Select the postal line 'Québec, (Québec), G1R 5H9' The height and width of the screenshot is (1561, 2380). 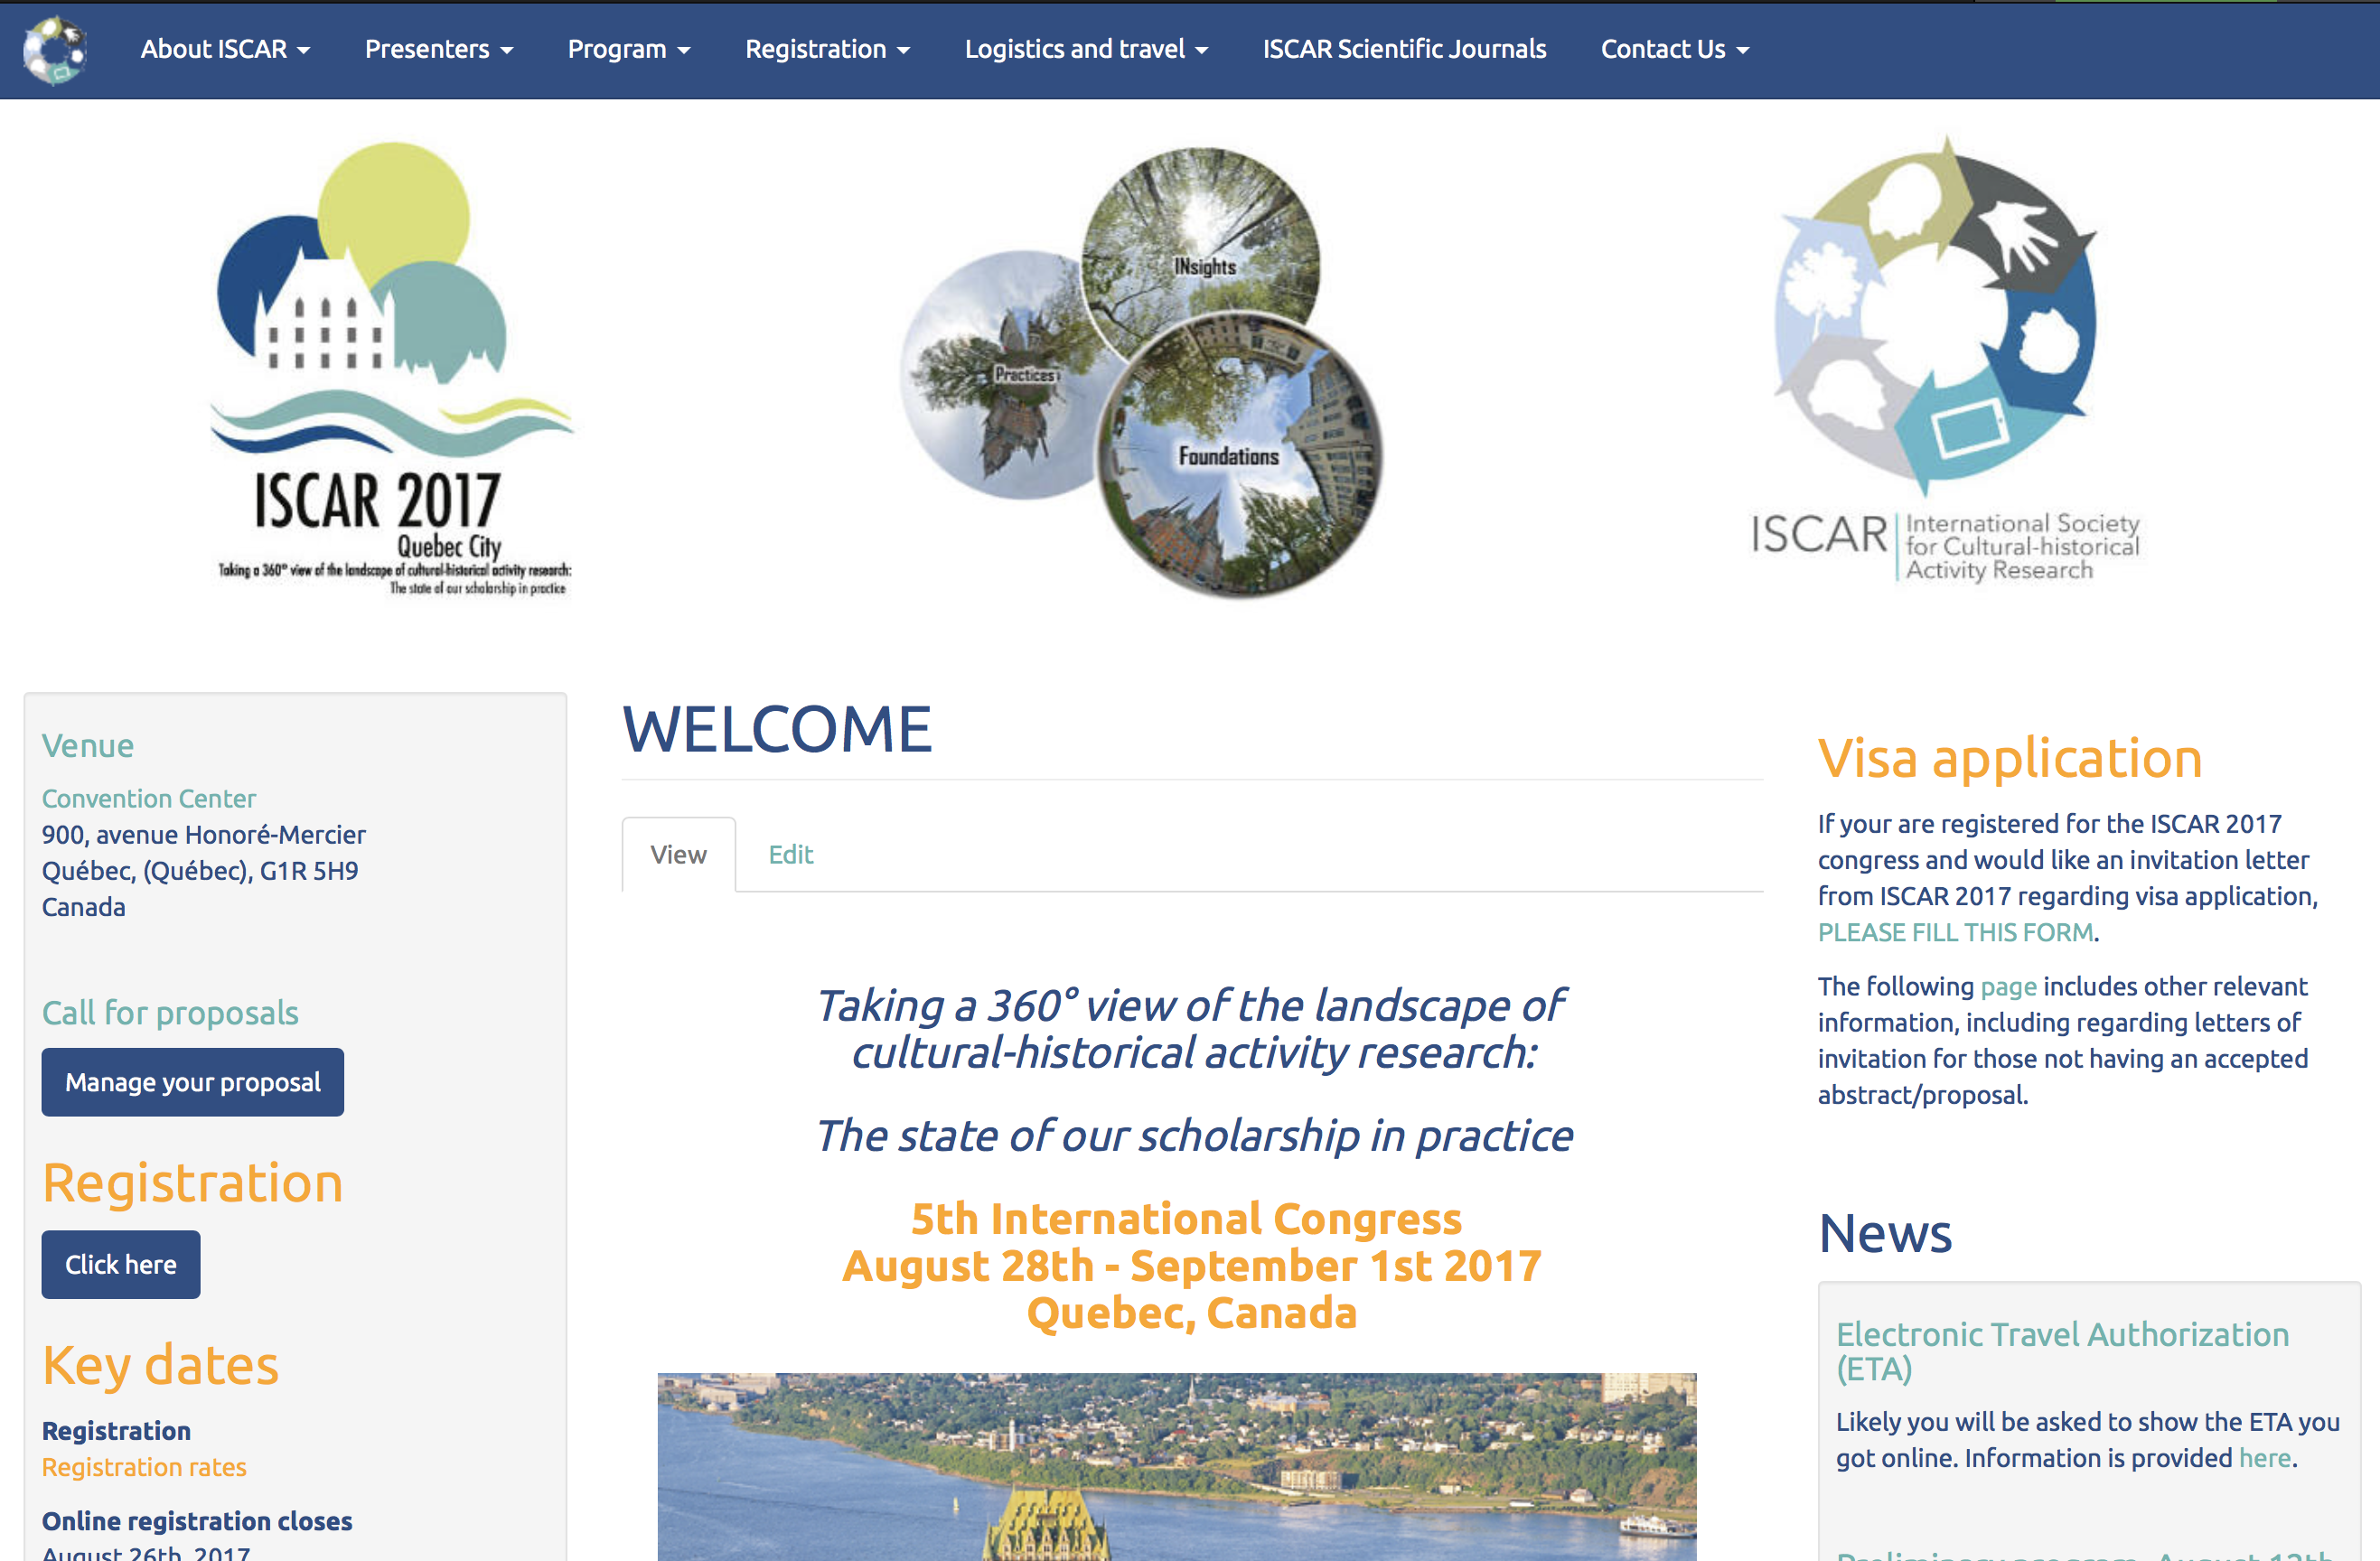coord(200,870)
